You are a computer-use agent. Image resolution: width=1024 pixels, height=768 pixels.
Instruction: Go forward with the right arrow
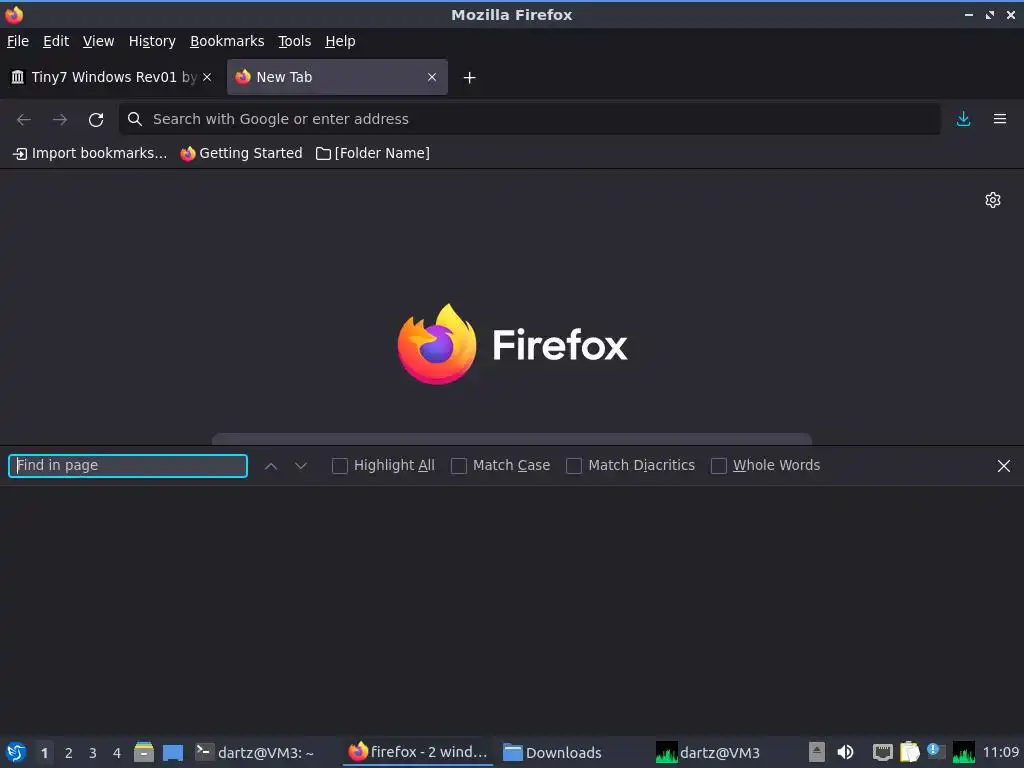(x=60, y=120)
